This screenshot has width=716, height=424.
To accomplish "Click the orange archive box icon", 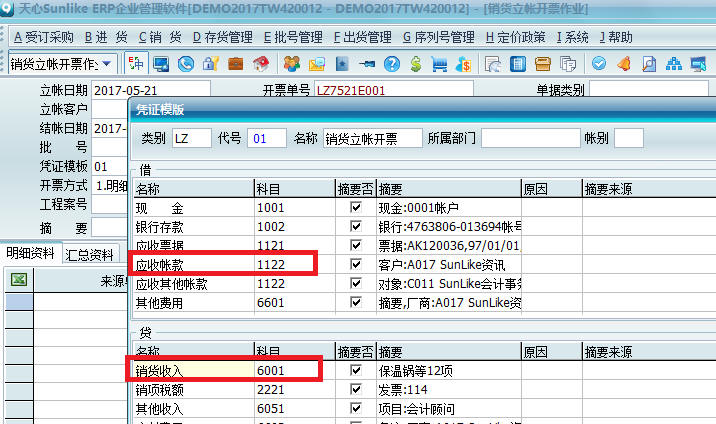I will pyautogui.click(x=542, y=64).
